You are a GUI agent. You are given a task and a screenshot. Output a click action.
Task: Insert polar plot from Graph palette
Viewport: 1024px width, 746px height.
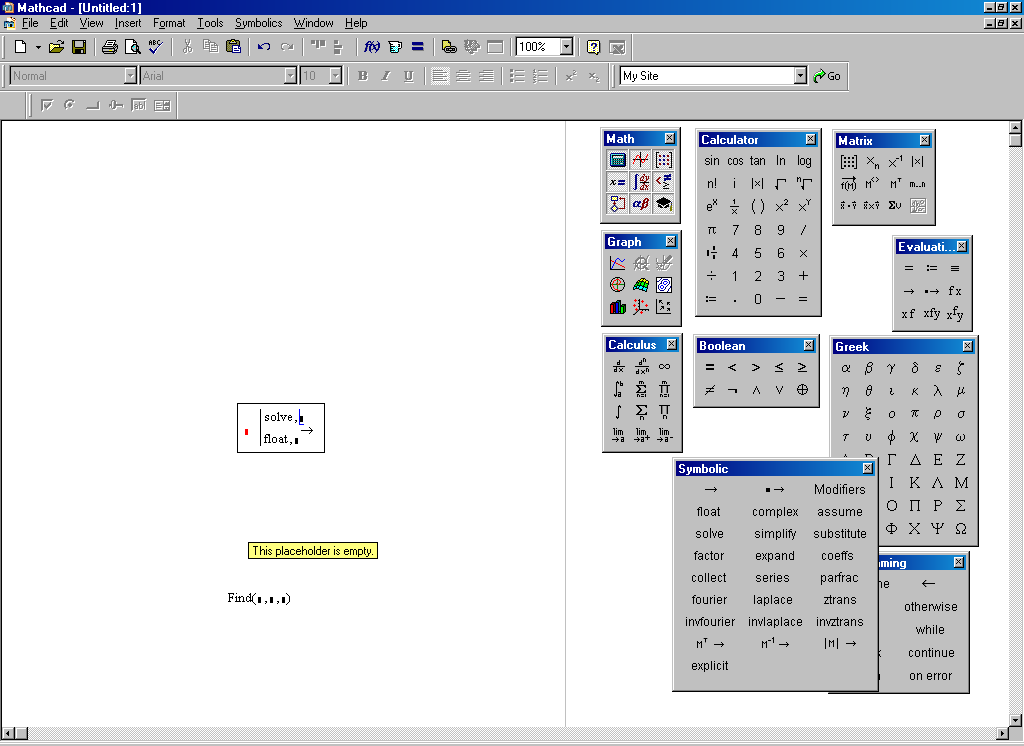pyautogui.click(x=617, y=285)
